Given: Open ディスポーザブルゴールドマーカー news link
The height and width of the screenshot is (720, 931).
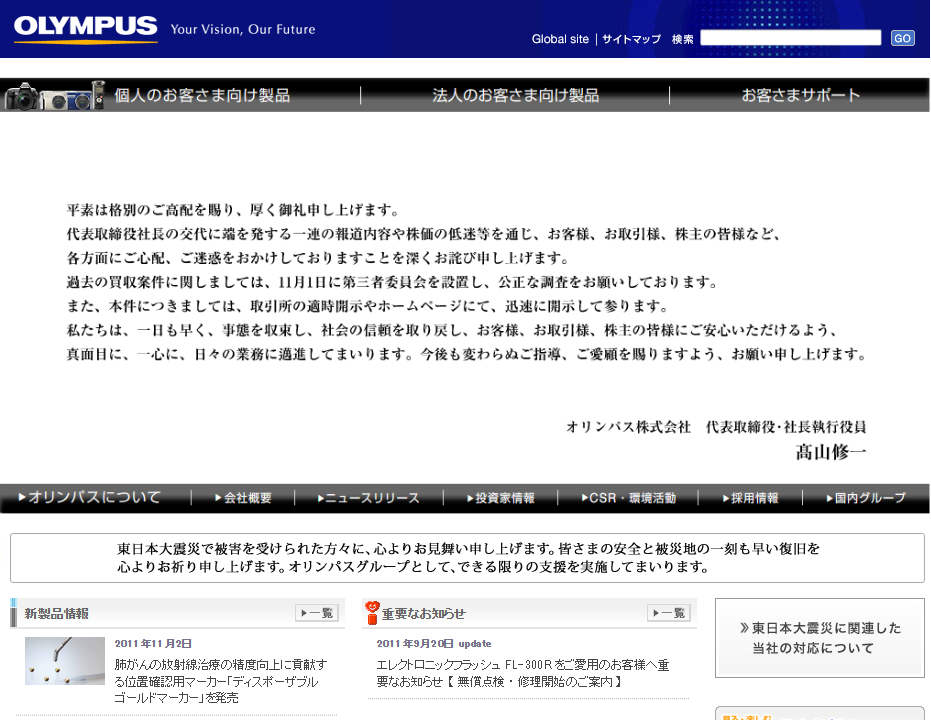Looking at the screenshot, I should click(x=220, y=681).
